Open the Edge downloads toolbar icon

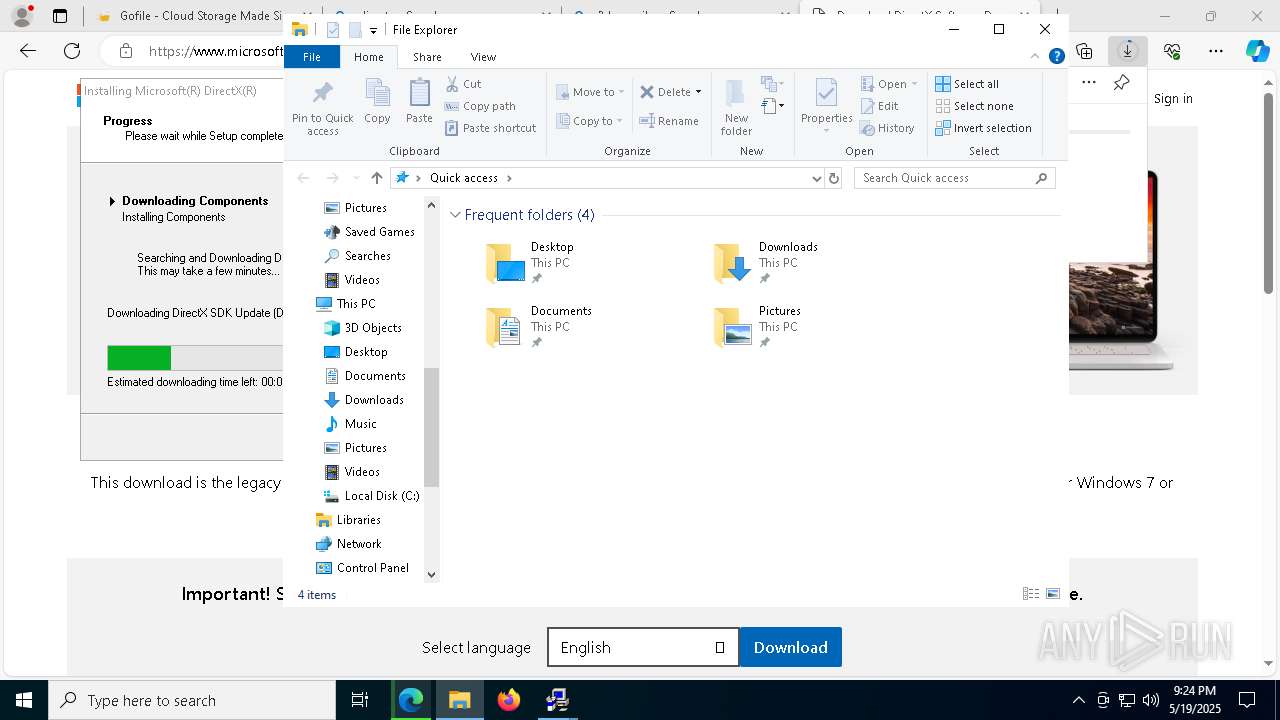coord(1127,51)
